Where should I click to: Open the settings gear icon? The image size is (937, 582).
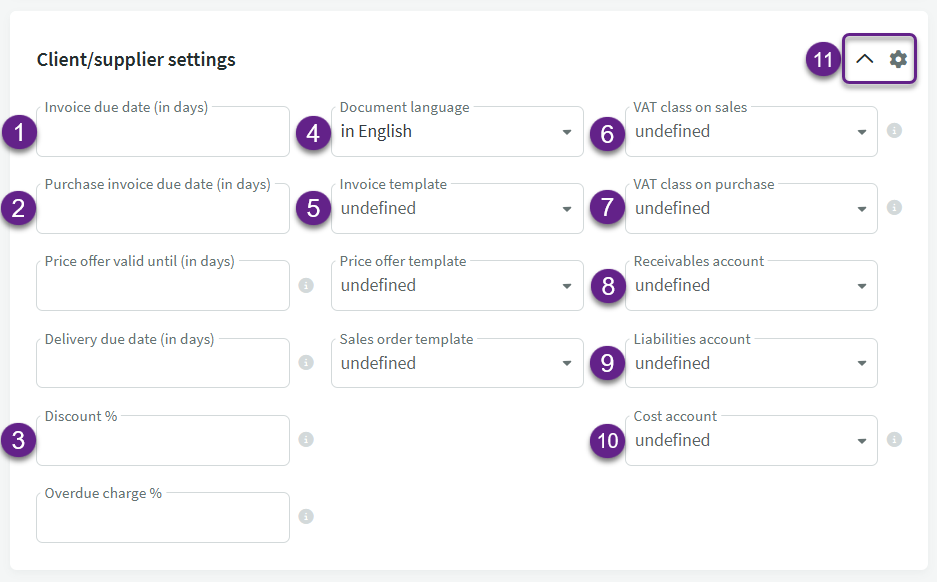coord(898,59)
